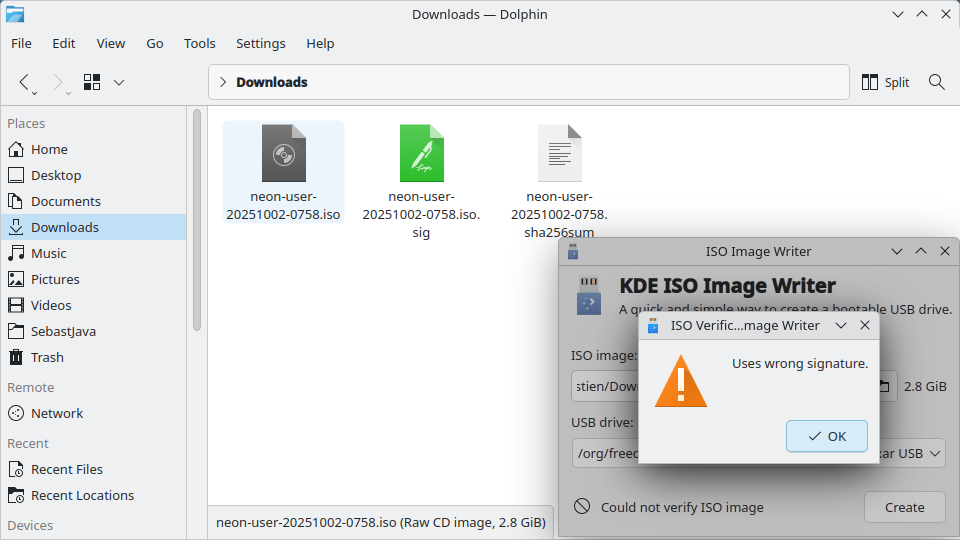
Task: Go to Network in Remote section
Action: pyautogui.click(x=57, y=413)
